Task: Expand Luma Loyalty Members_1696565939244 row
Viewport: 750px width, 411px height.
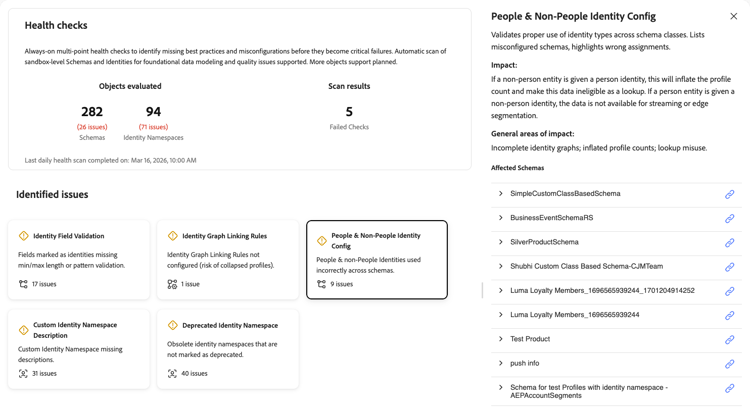Action: [501, 315]
